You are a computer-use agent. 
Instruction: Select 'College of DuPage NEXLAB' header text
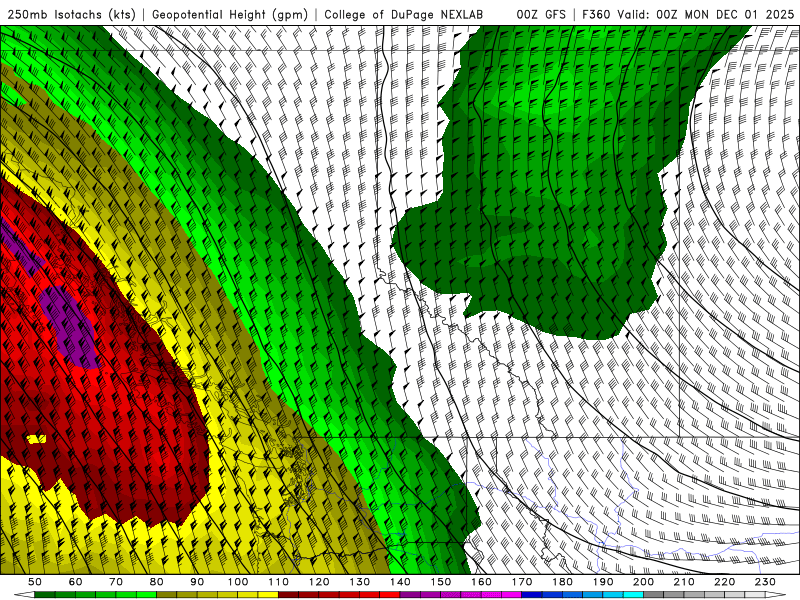click(403, 14)
